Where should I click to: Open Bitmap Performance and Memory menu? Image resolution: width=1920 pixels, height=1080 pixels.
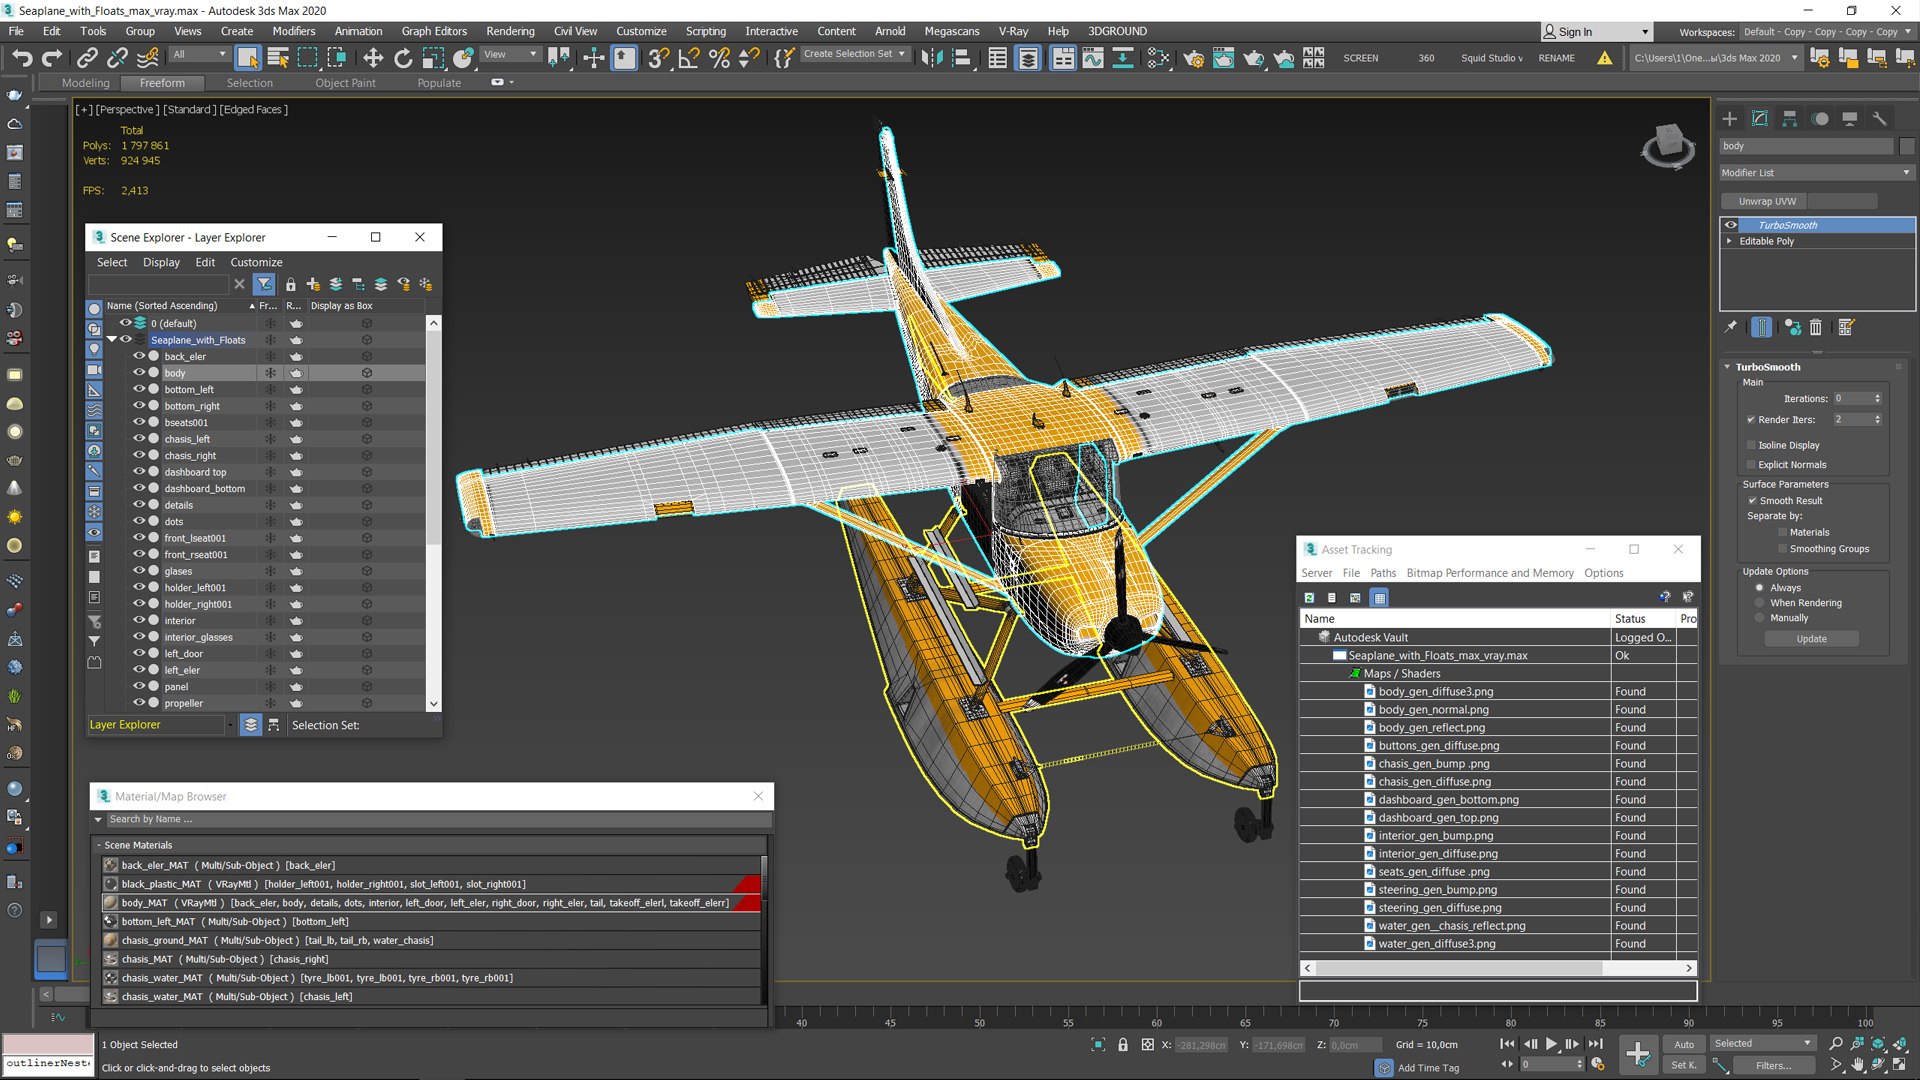click(1490, 573)
